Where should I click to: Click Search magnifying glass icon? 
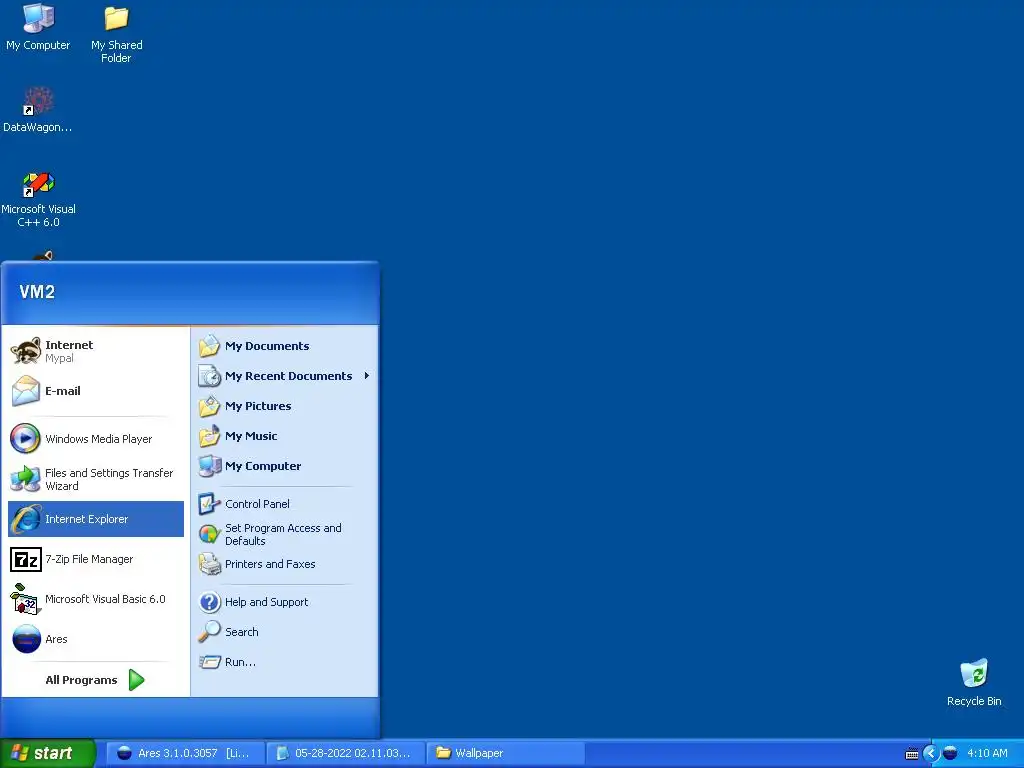[210, 632]
